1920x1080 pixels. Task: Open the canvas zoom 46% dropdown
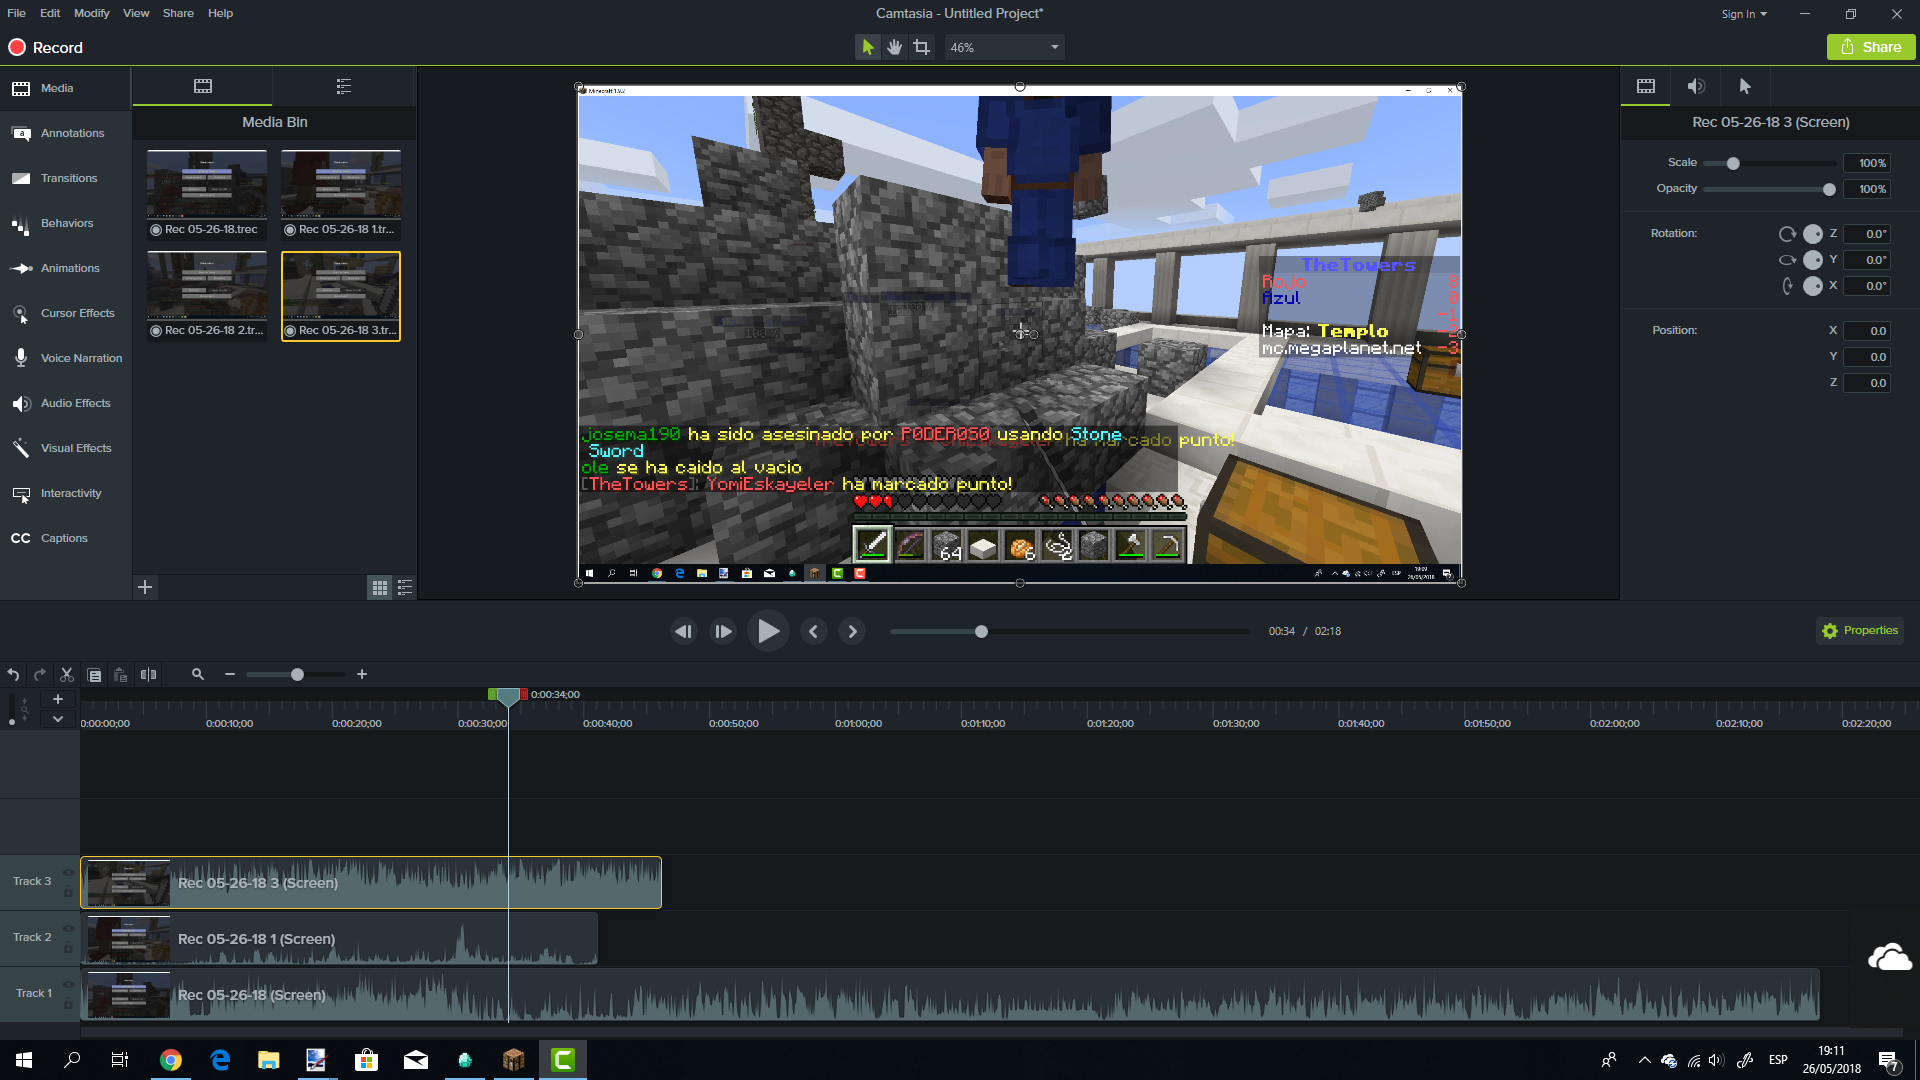(1004, 47)
